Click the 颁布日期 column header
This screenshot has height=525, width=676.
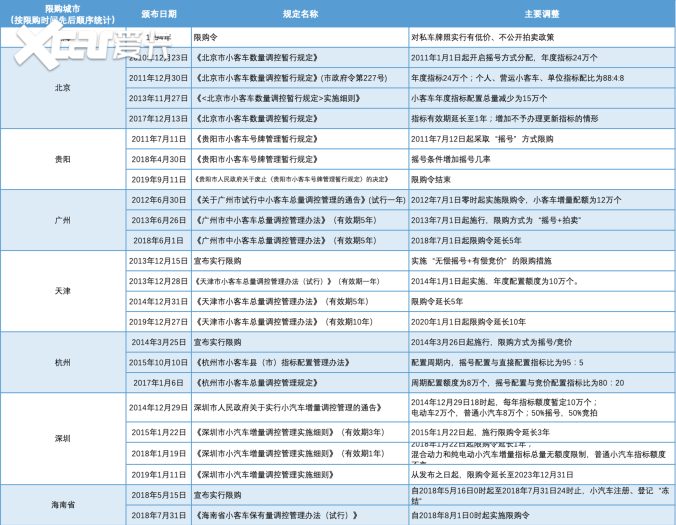point(158,13)
